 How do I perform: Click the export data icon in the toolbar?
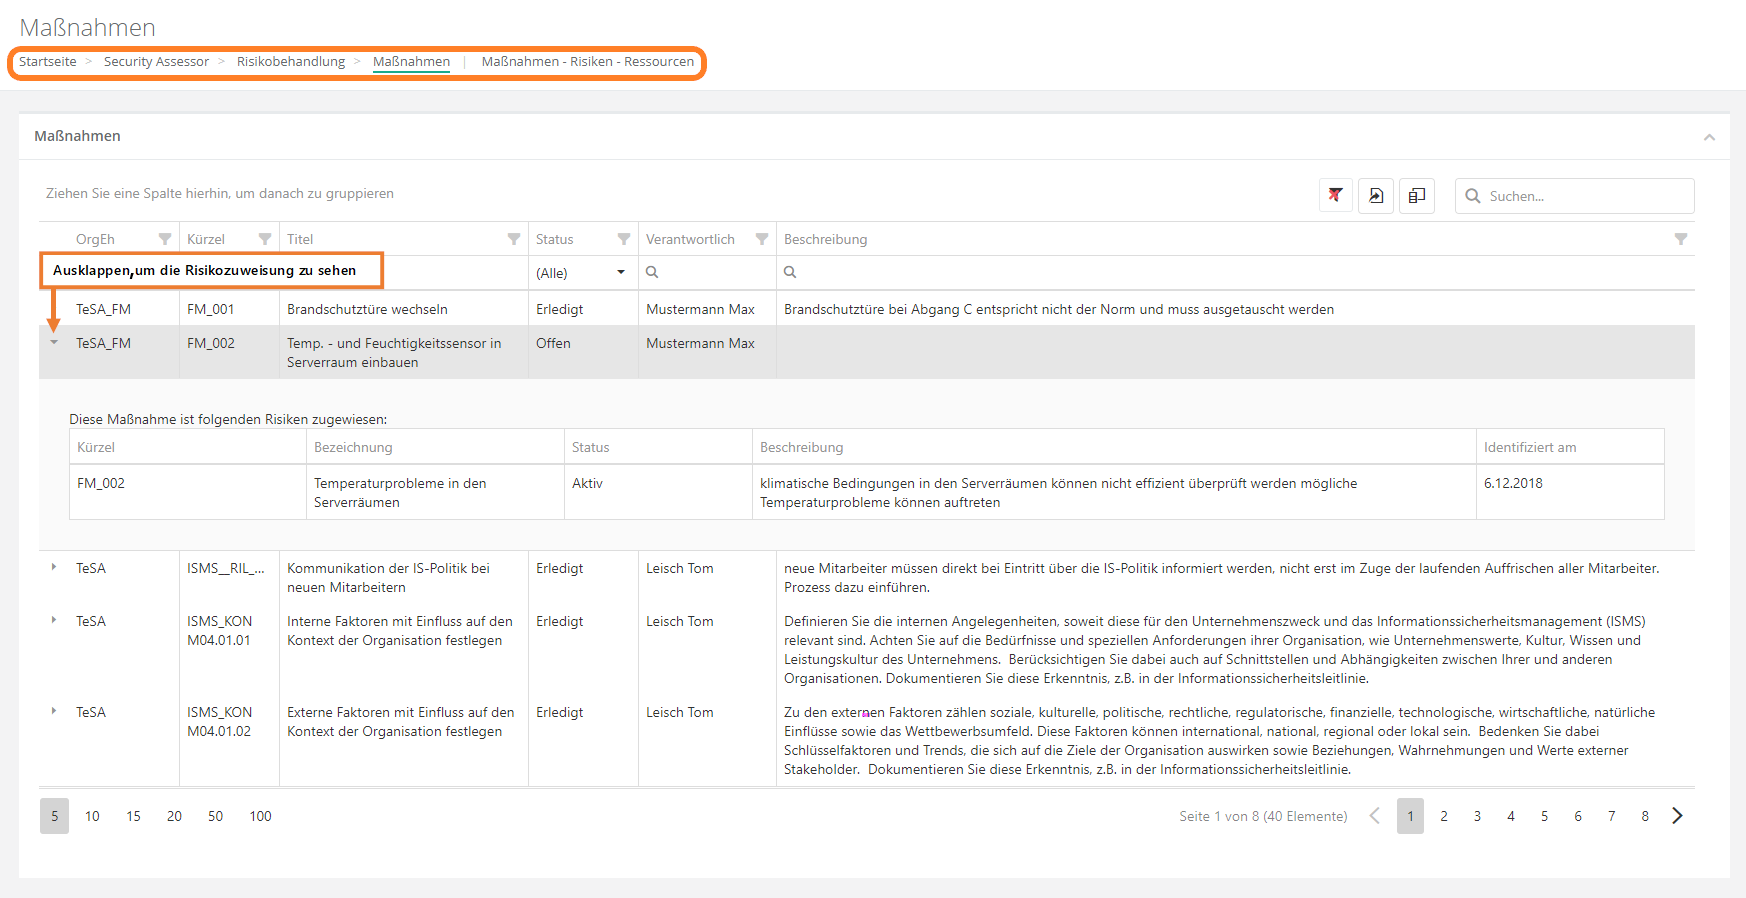pyautogui.click(x=1376, y=196)
